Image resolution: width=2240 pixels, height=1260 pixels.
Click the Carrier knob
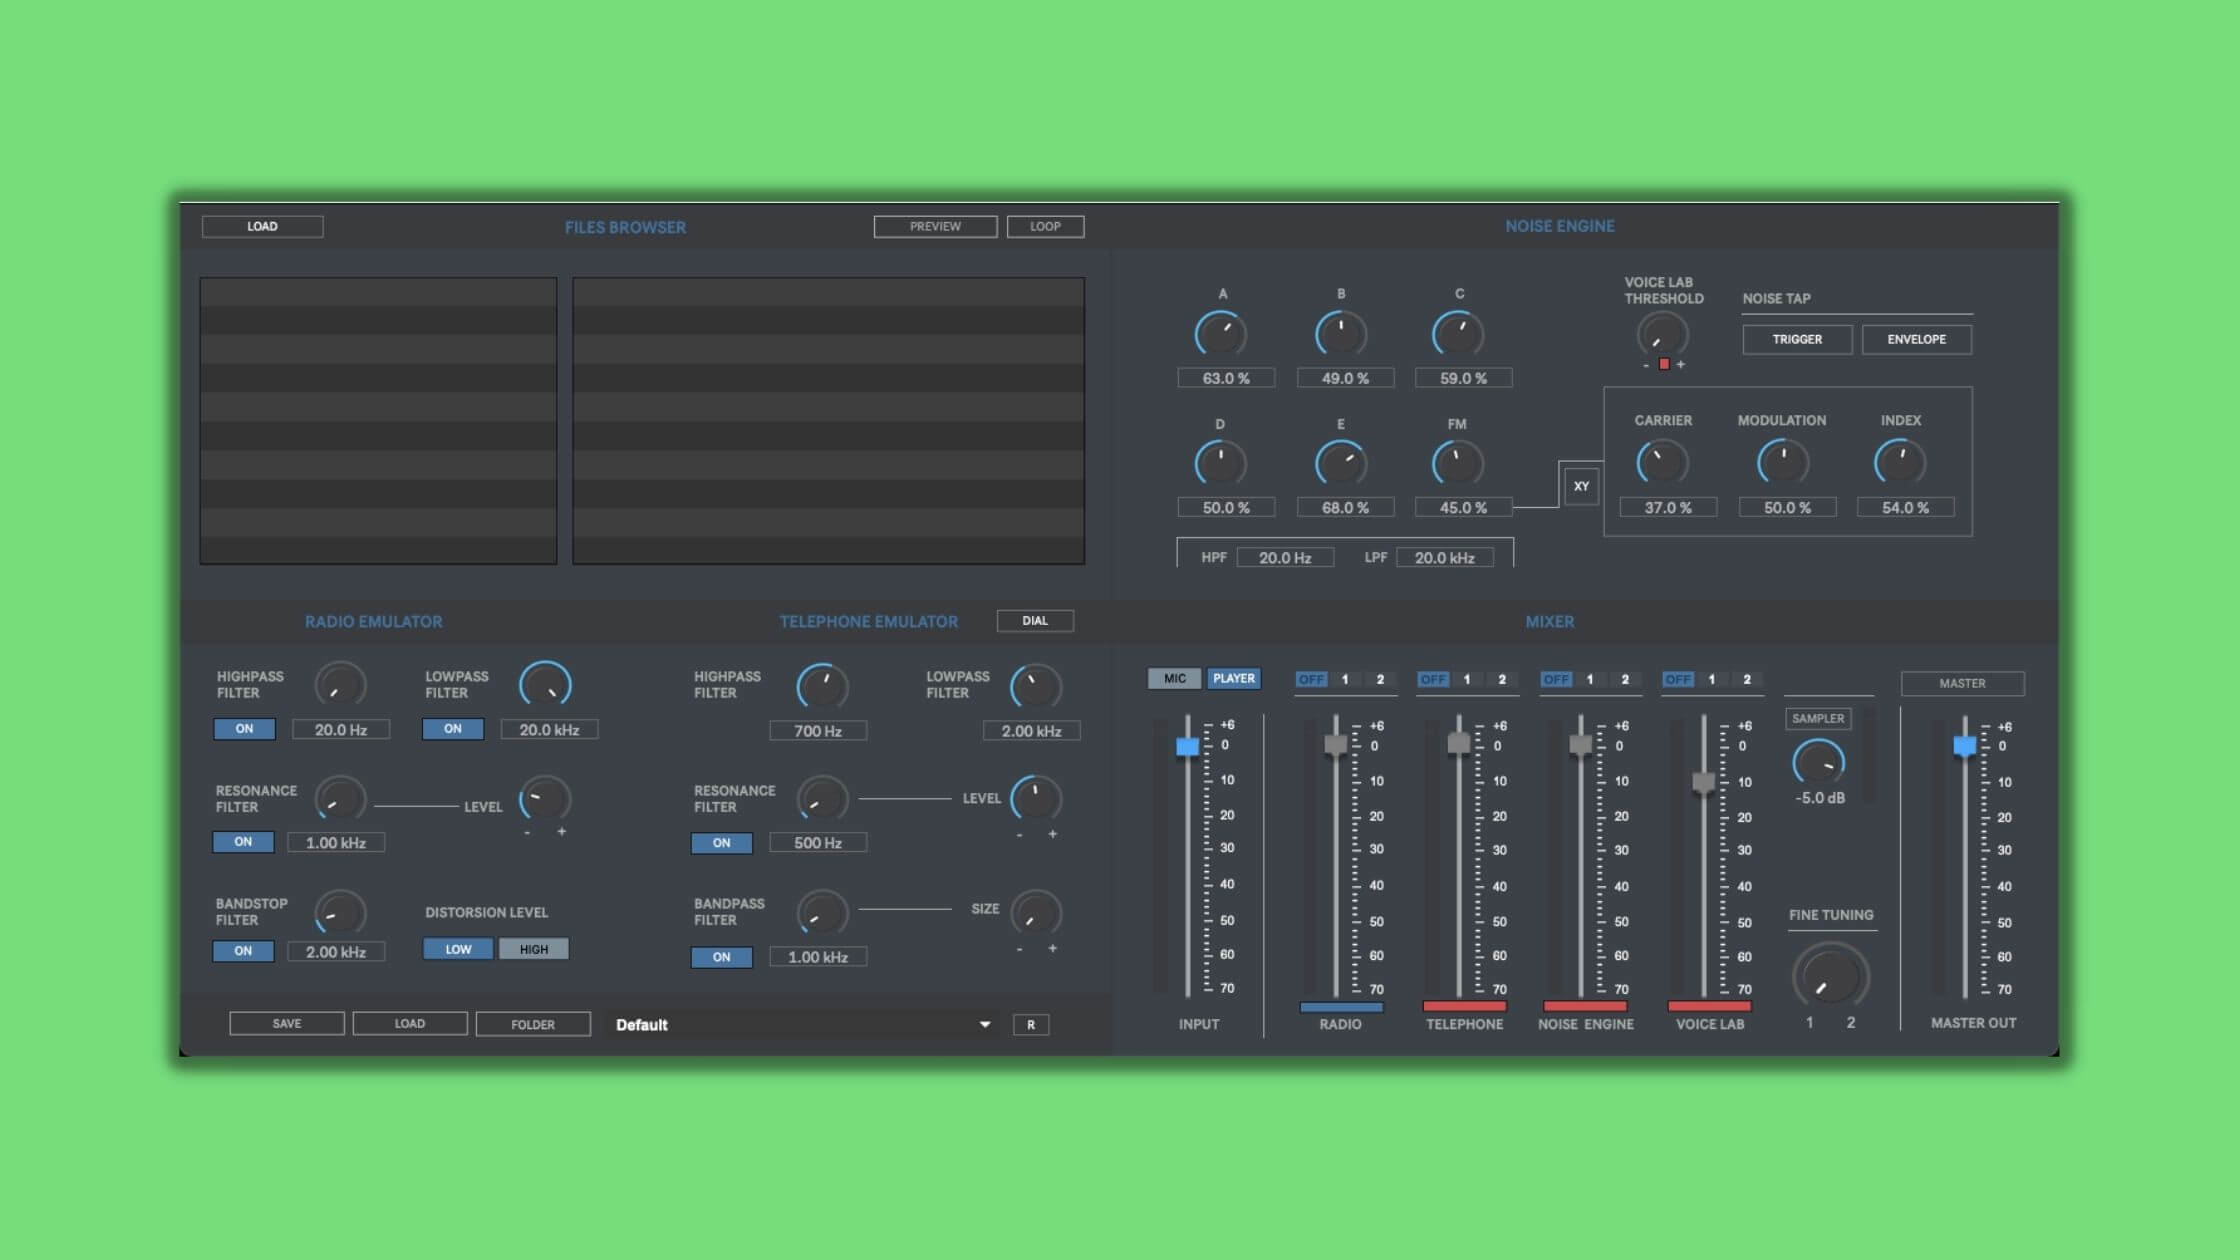coord(1662,462)
